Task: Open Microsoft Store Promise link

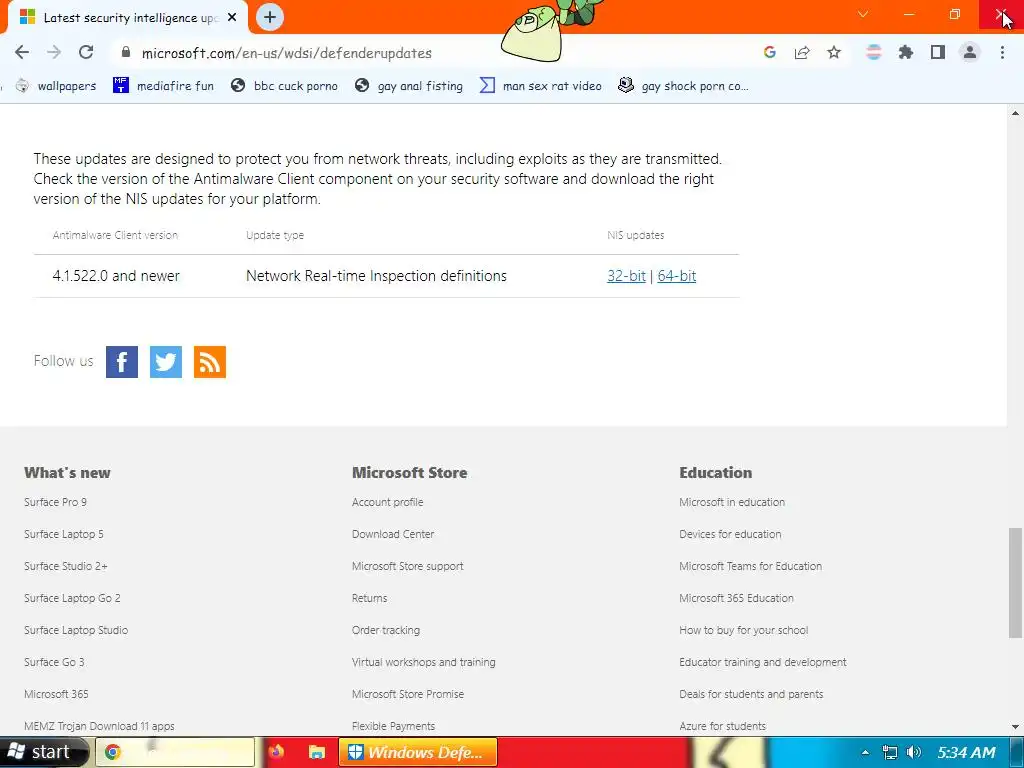Action: (408, 694)
